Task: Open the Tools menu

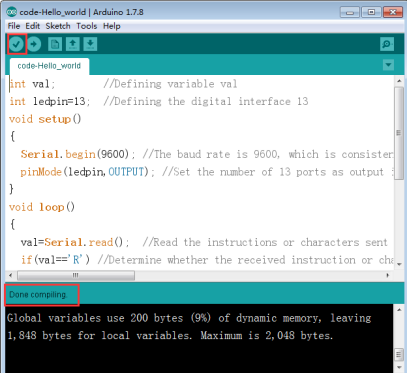Action: [x=87, y=26]
